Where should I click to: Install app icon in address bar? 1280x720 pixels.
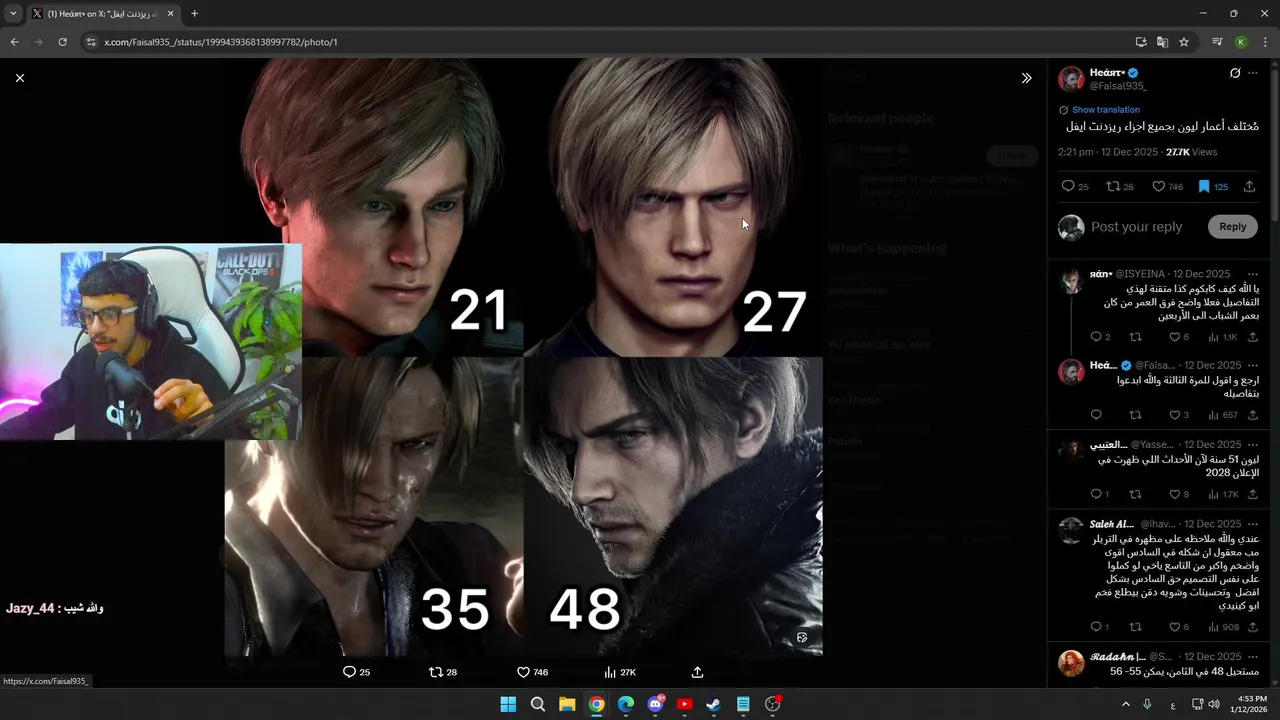click(x=1141, y=42)
